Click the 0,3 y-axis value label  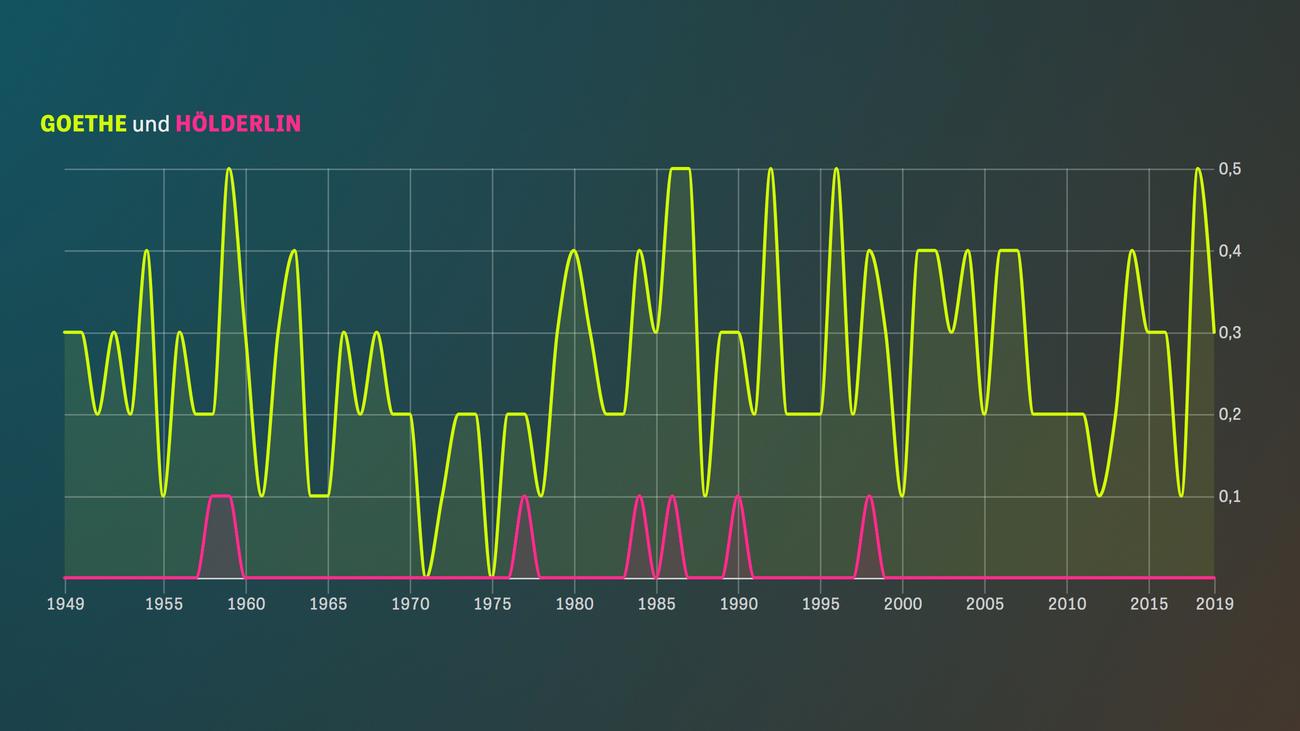pos(1229,333)
